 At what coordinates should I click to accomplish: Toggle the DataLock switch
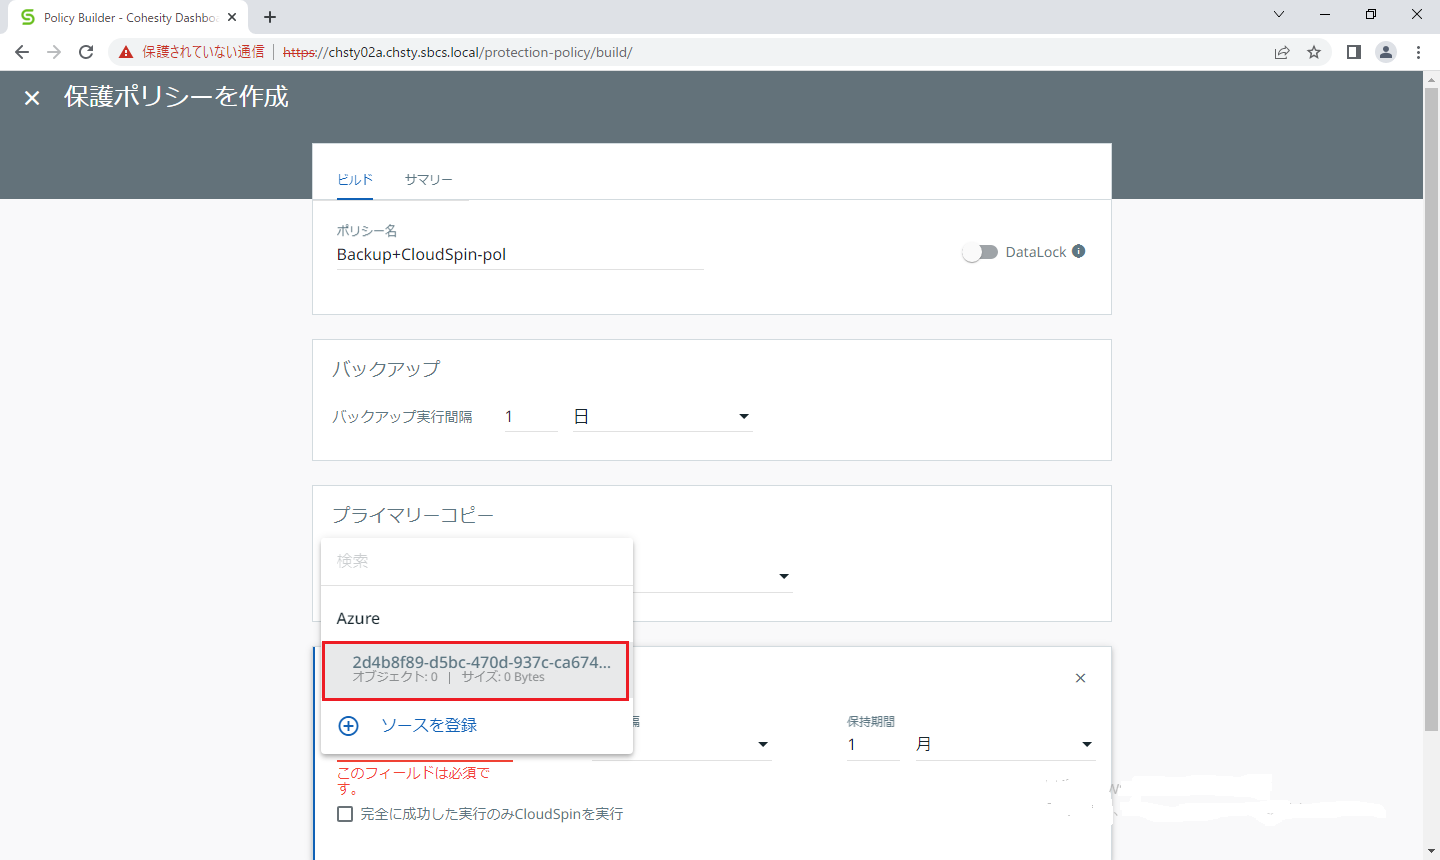tap(980, 252)
